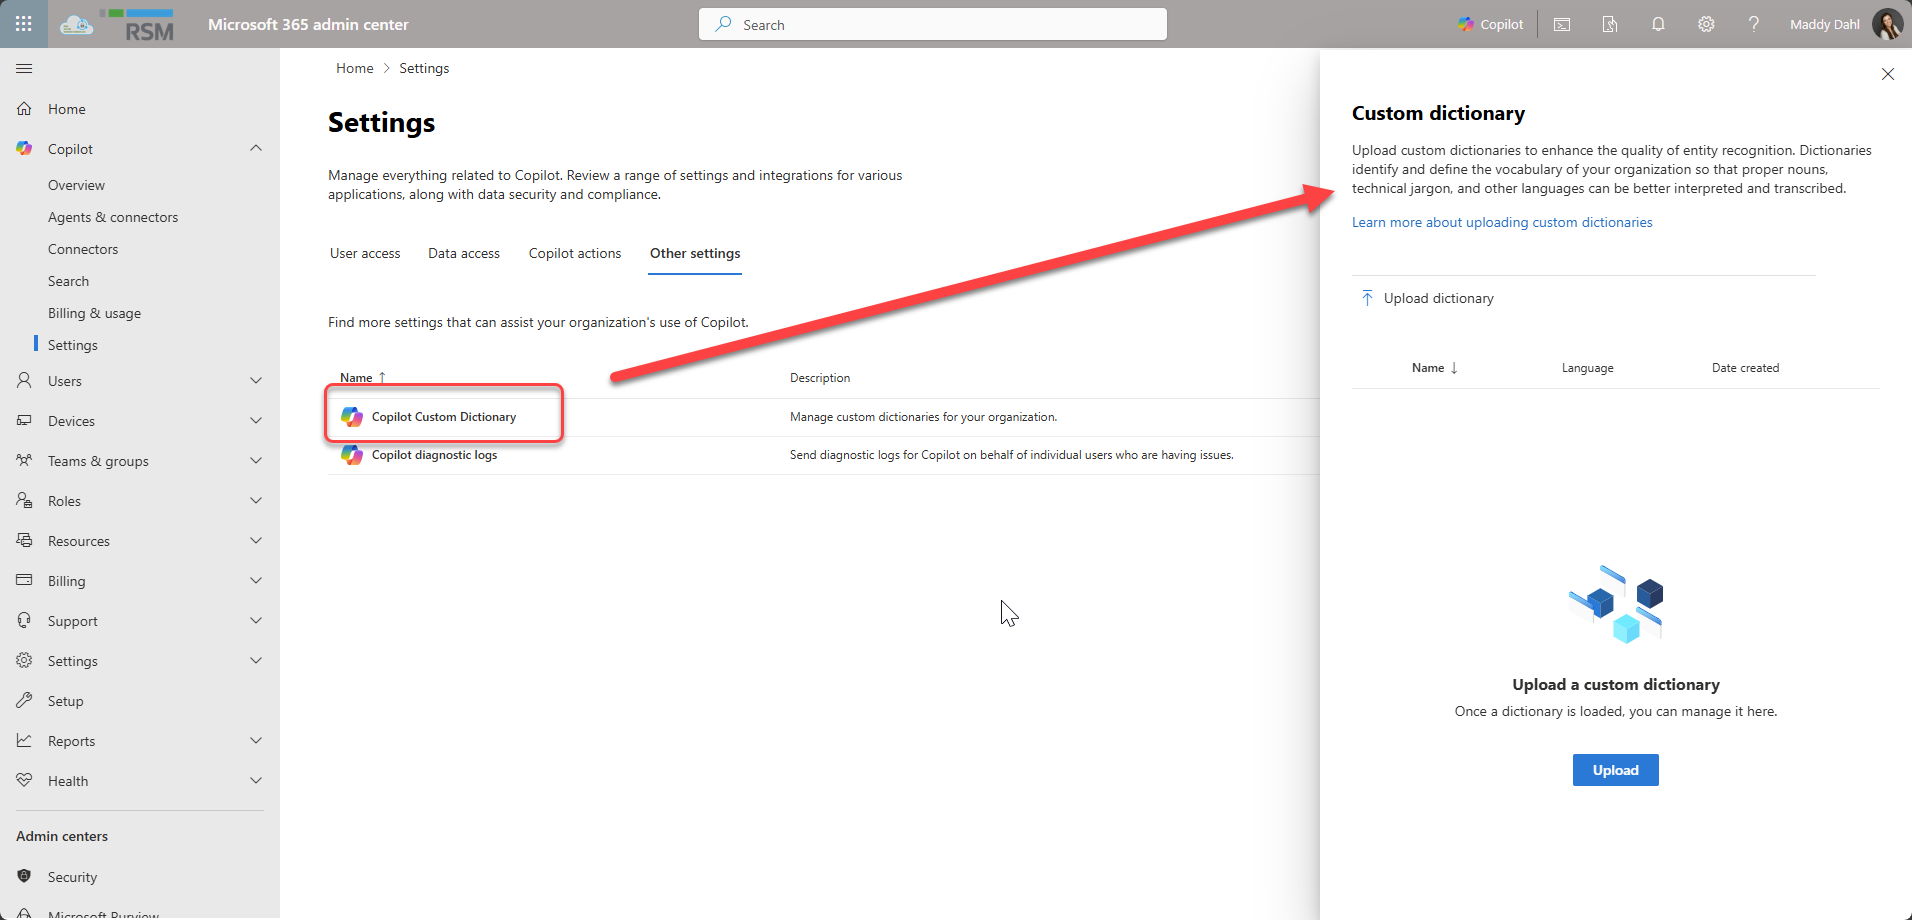Open Agents & connectors page
1912x920 pixels.
tap(113, 217)
